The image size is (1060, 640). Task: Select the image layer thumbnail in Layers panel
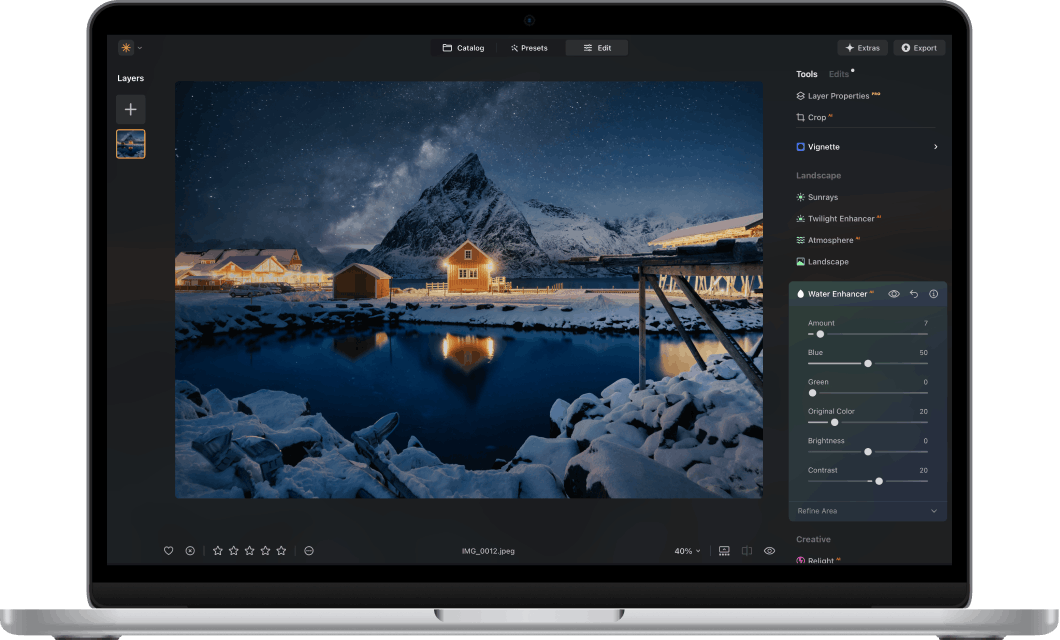pos(130,143)
